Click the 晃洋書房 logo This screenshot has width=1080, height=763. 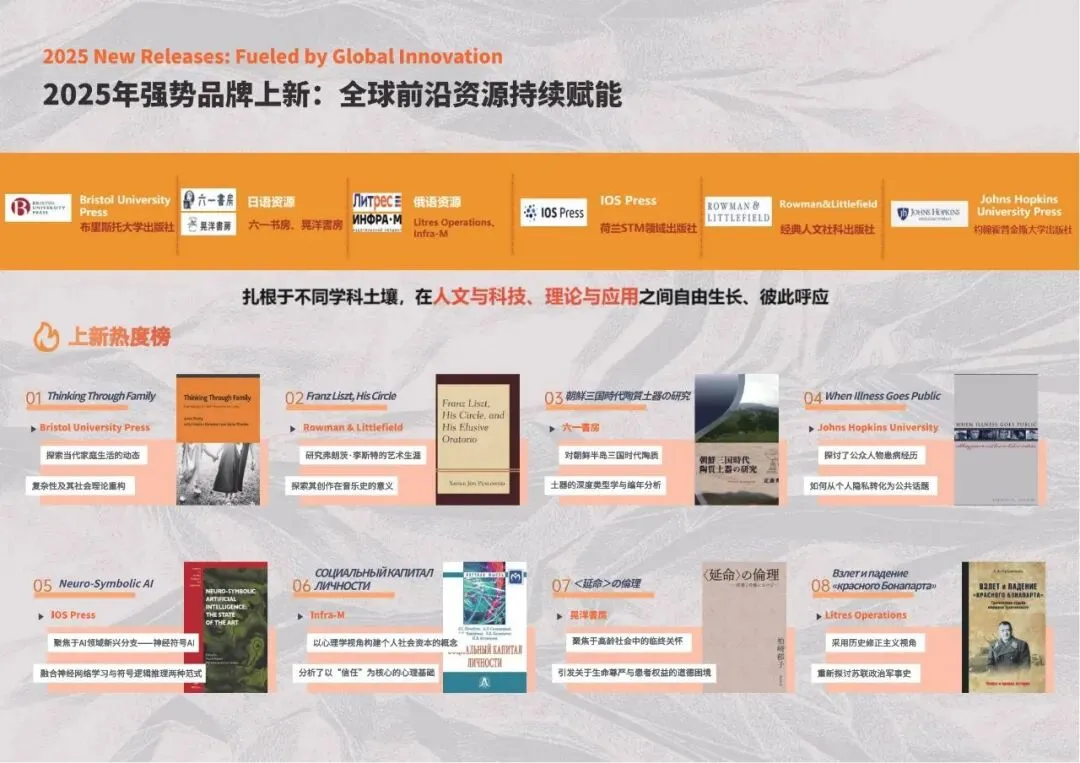click(209, 224)
